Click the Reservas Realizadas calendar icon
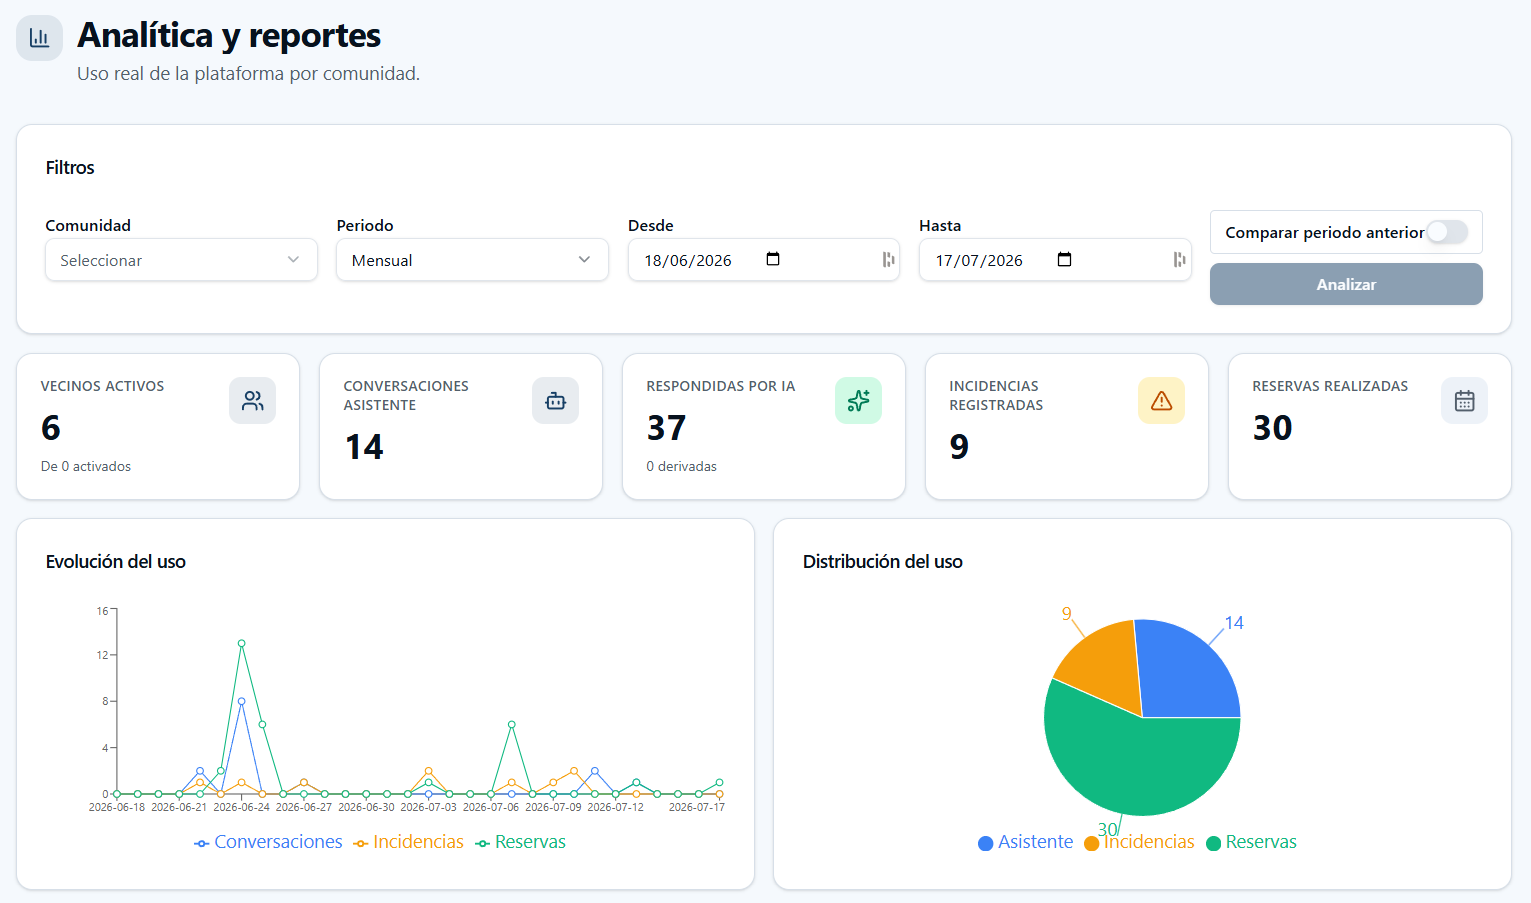 coord(1464,401)
